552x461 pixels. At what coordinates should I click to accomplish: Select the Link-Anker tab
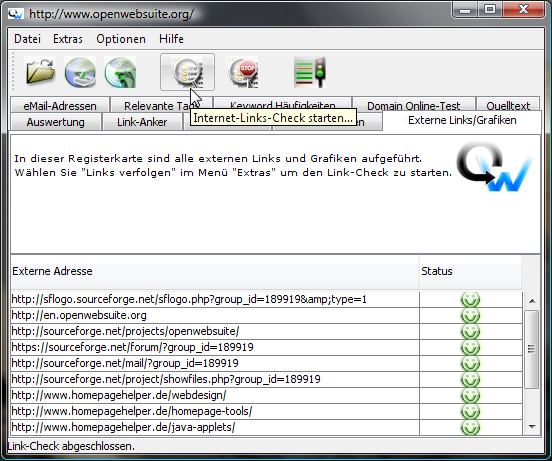tap(142, 122)
